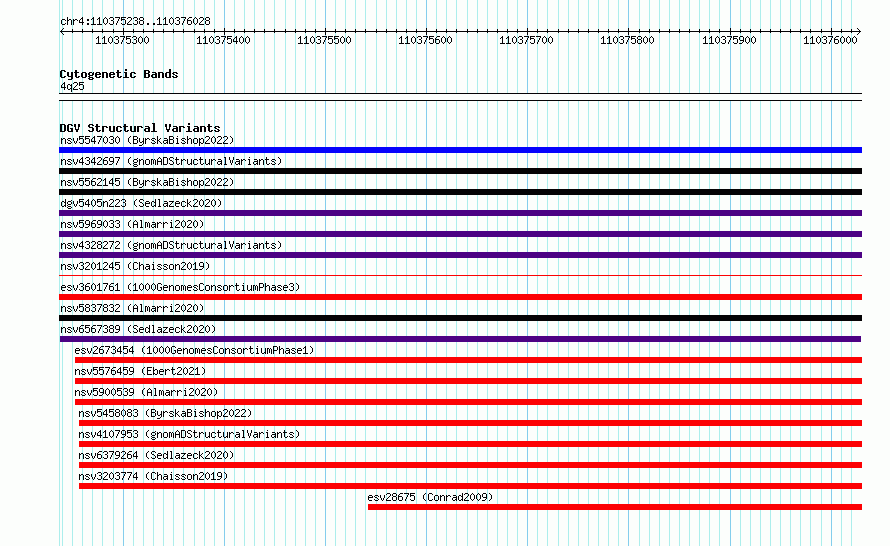This screenshot has height=546, width=890.
Task: Click the 4q25 band line
Action: [460, 97]
